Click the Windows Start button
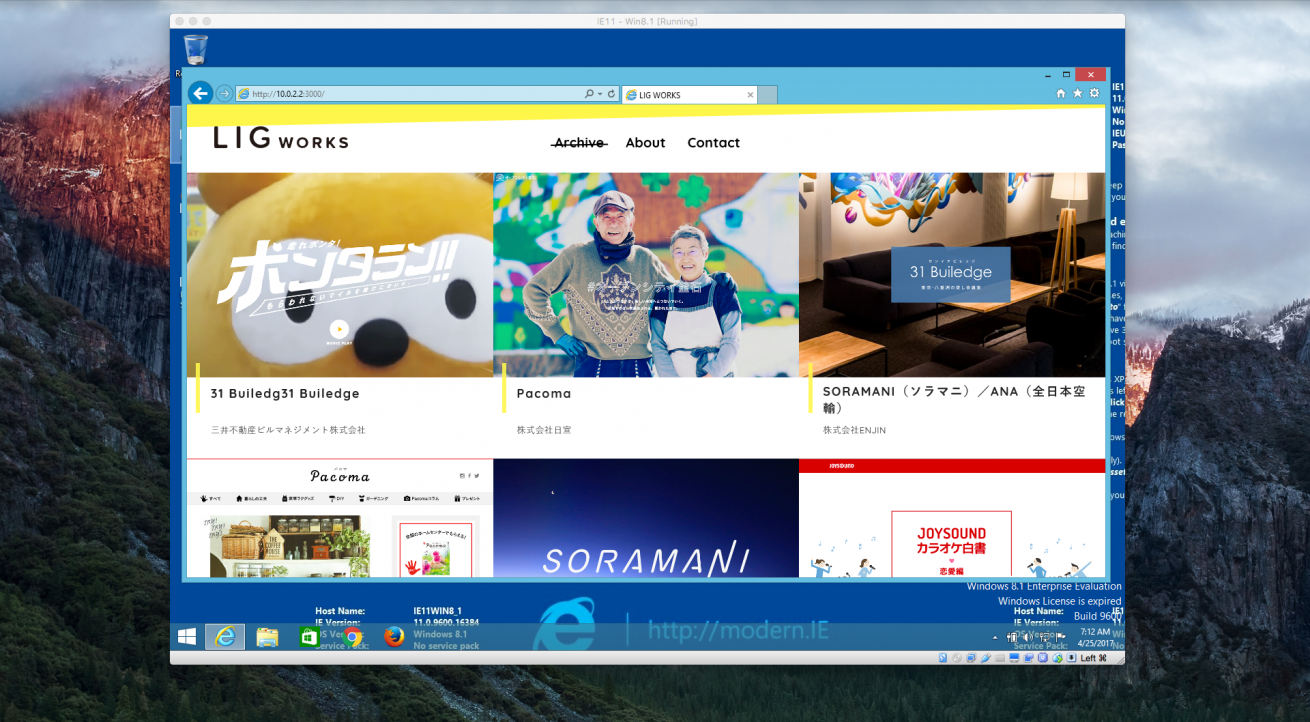Viewport: 1310px width, 722px height. pyautogui.click(x=187, y=637)
